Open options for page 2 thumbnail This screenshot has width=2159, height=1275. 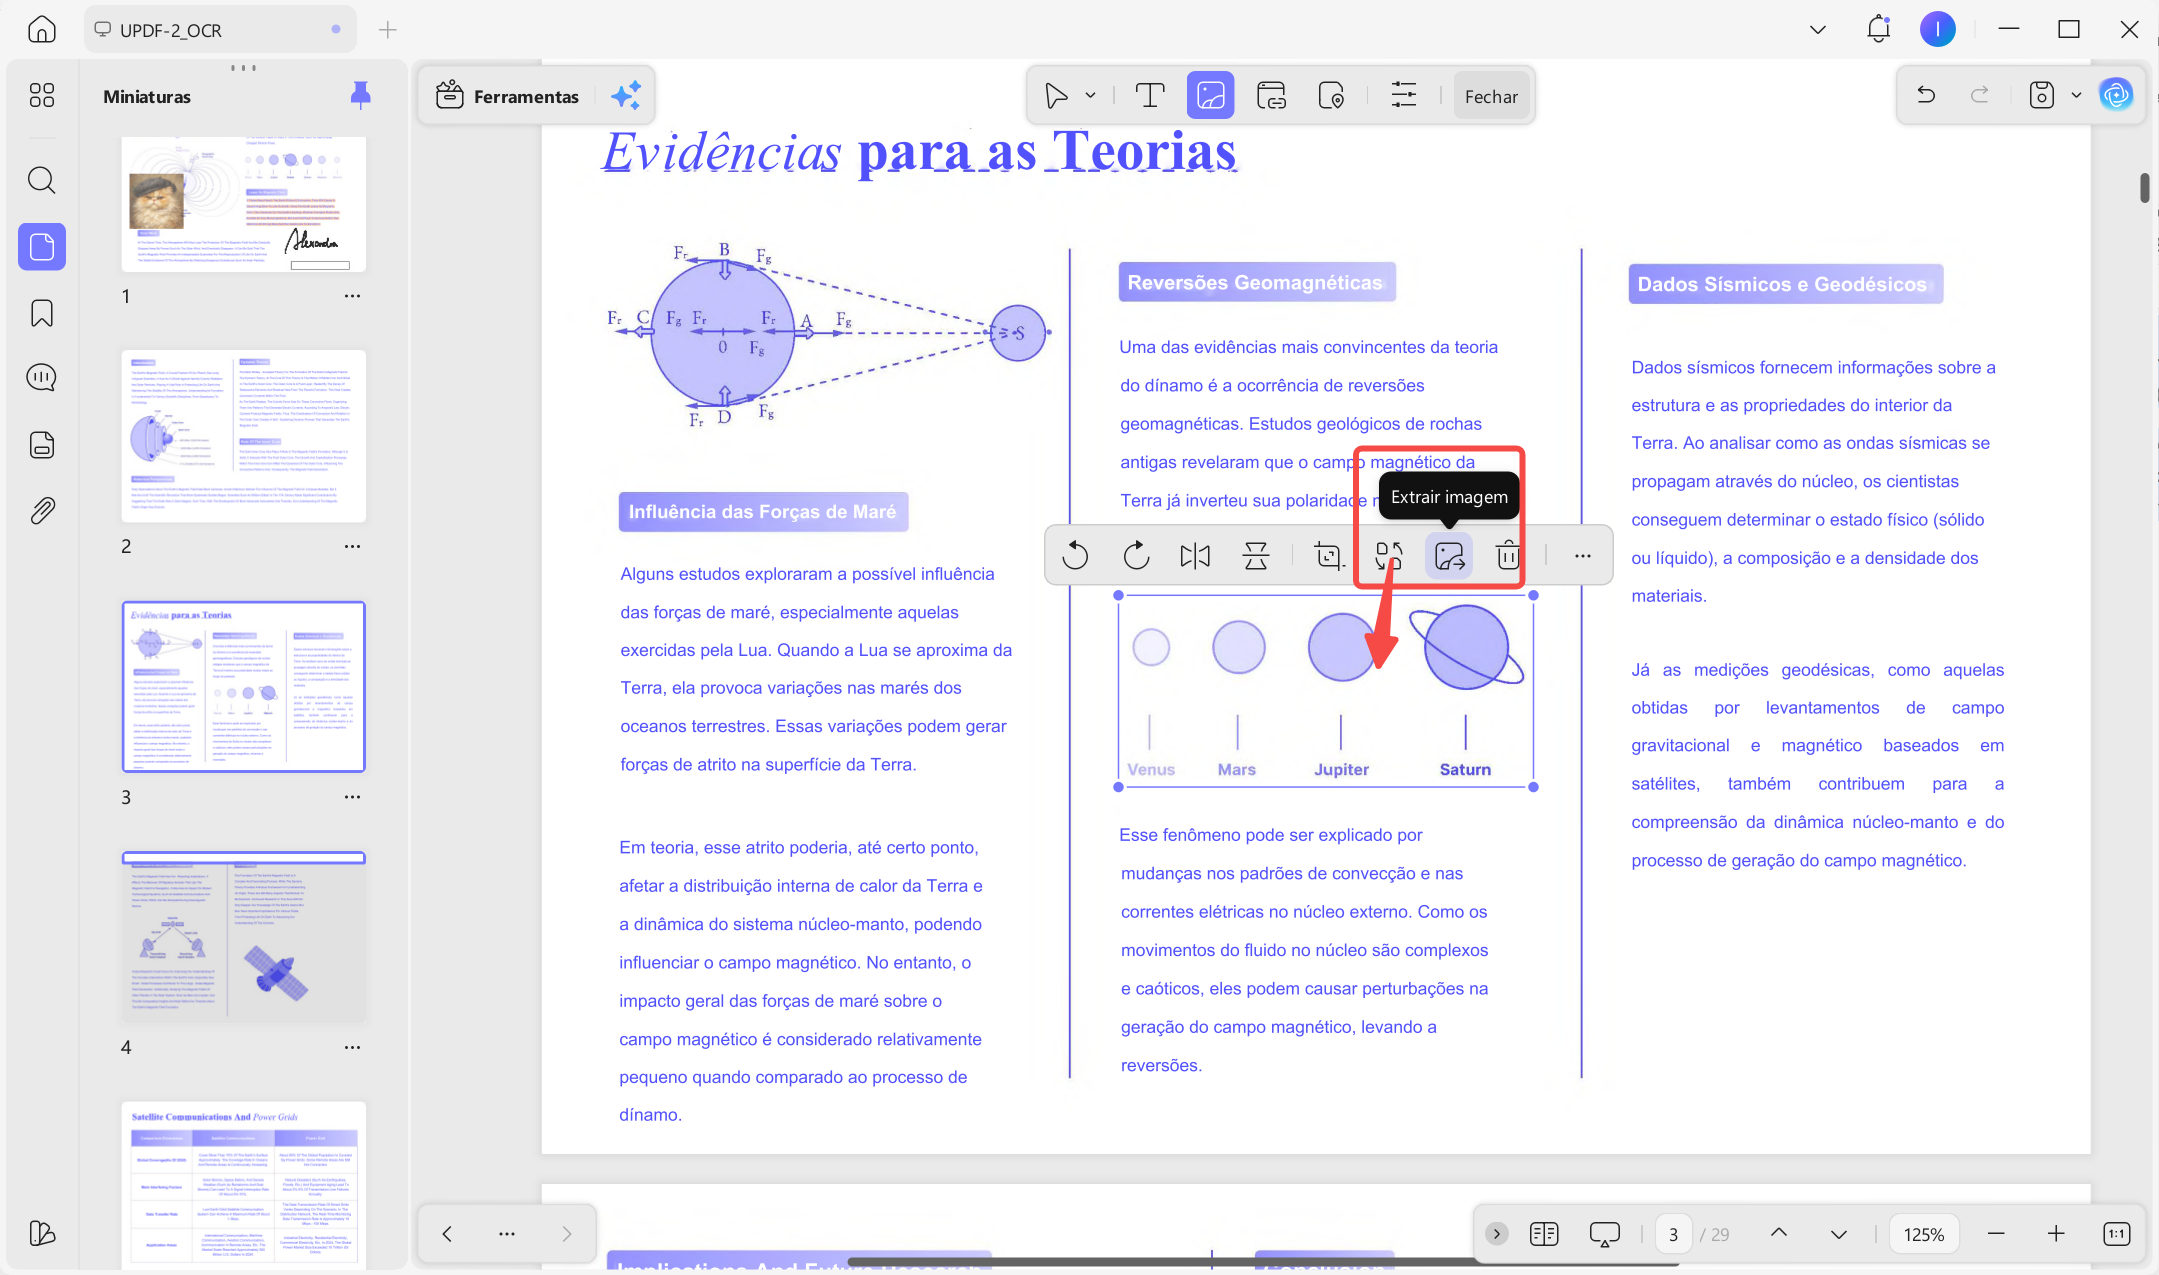pos(352,546)
